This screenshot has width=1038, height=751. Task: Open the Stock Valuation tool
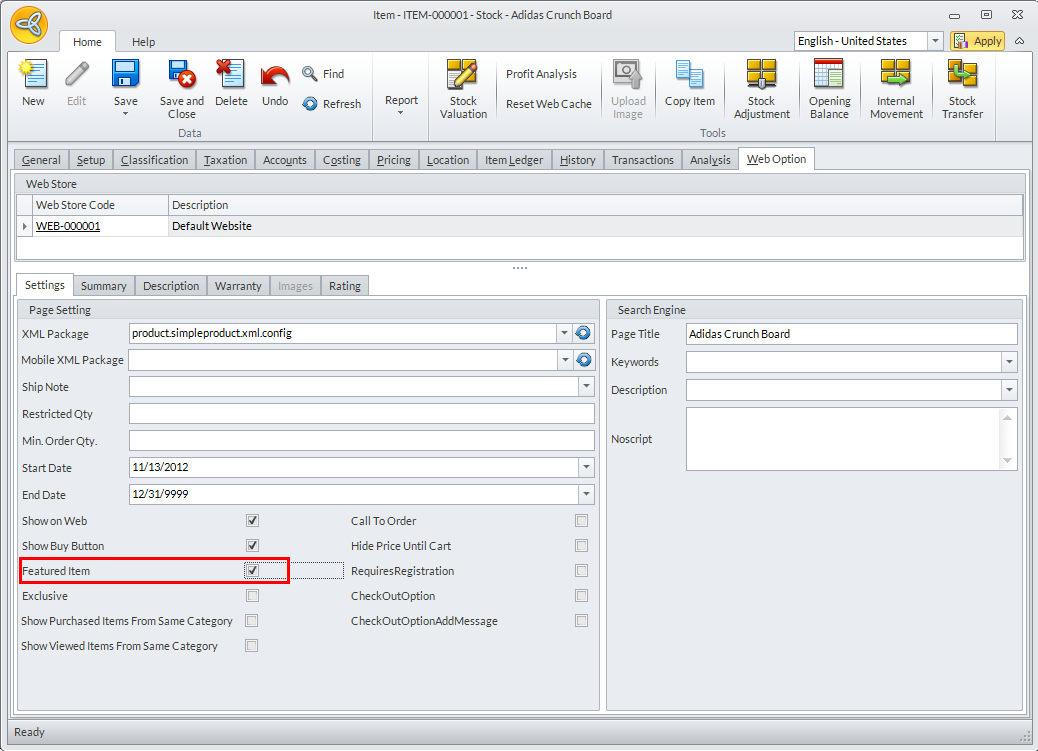[463, 88]
